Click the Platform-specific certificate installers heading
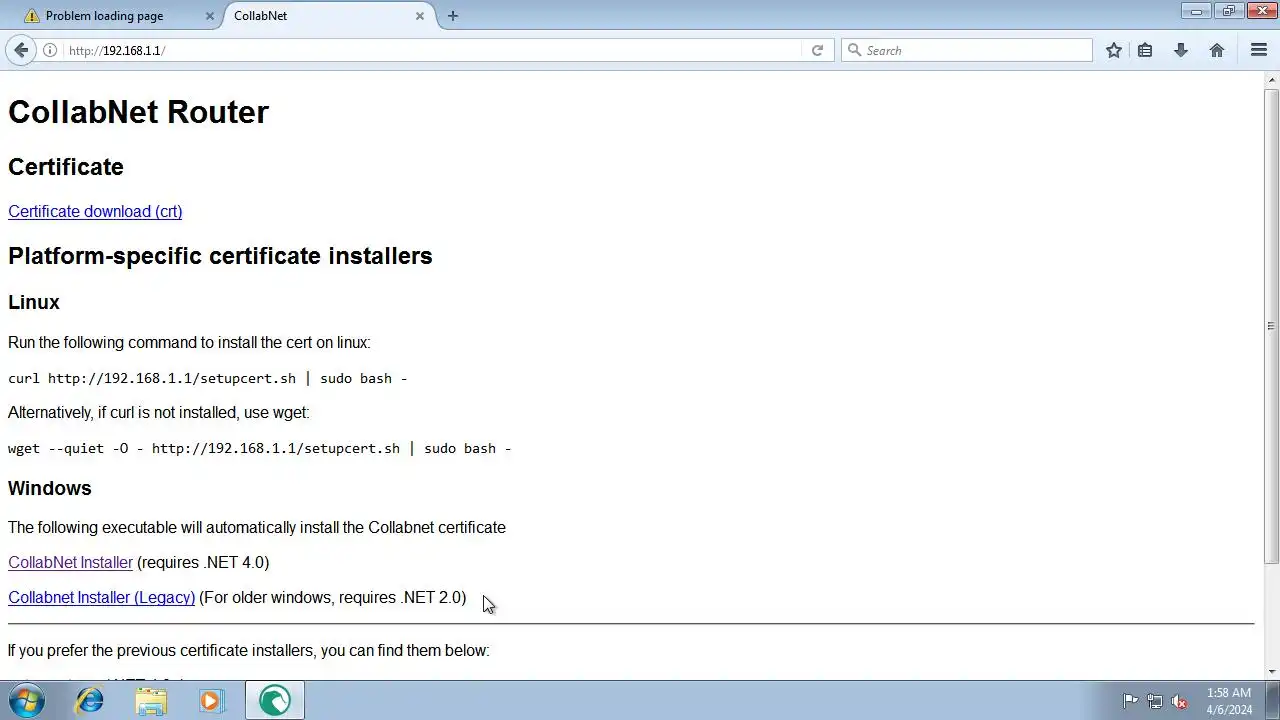The image size is (1280, 720). 220,256
